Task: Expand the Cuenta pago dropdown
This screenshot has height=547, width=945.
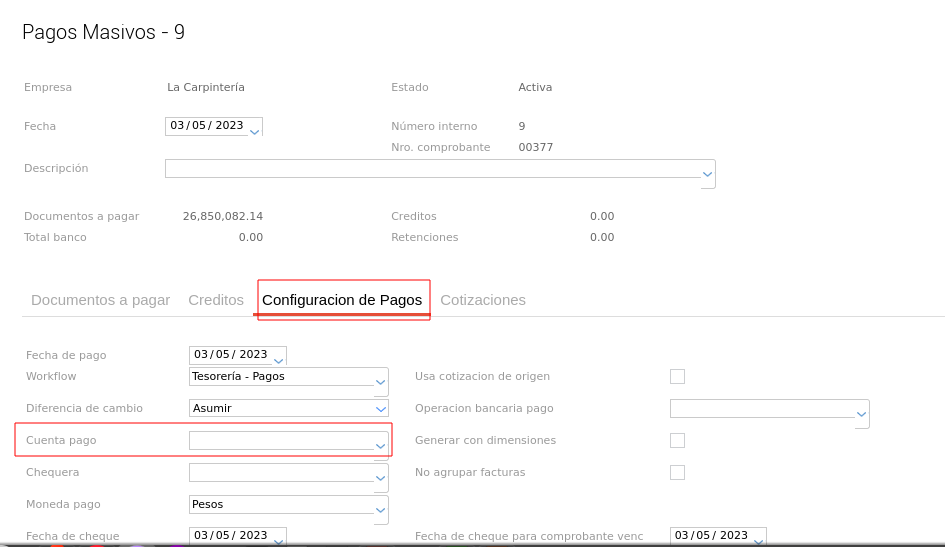Action: click(380, 445)
